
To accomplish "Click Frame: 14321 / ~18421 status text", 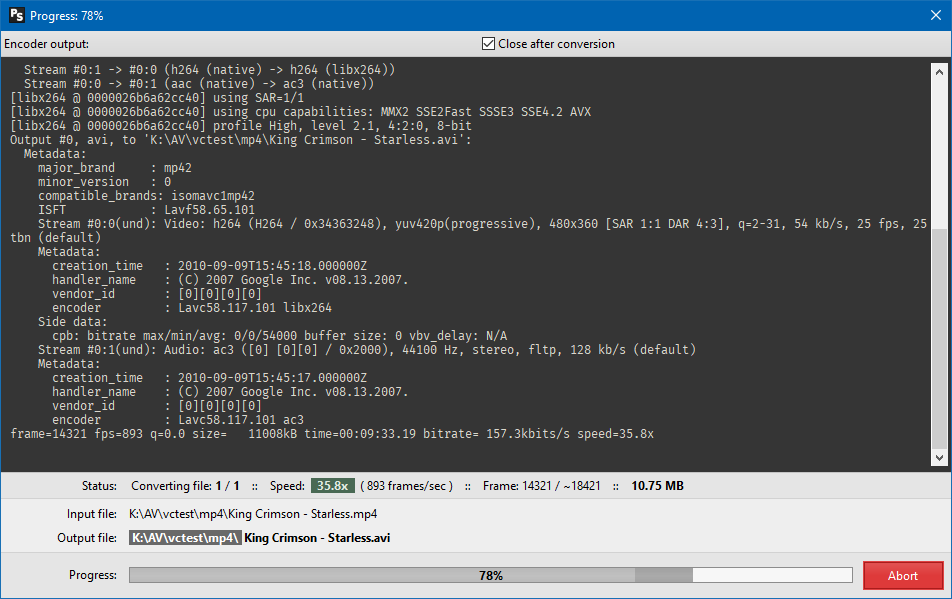I will (542, 486).
